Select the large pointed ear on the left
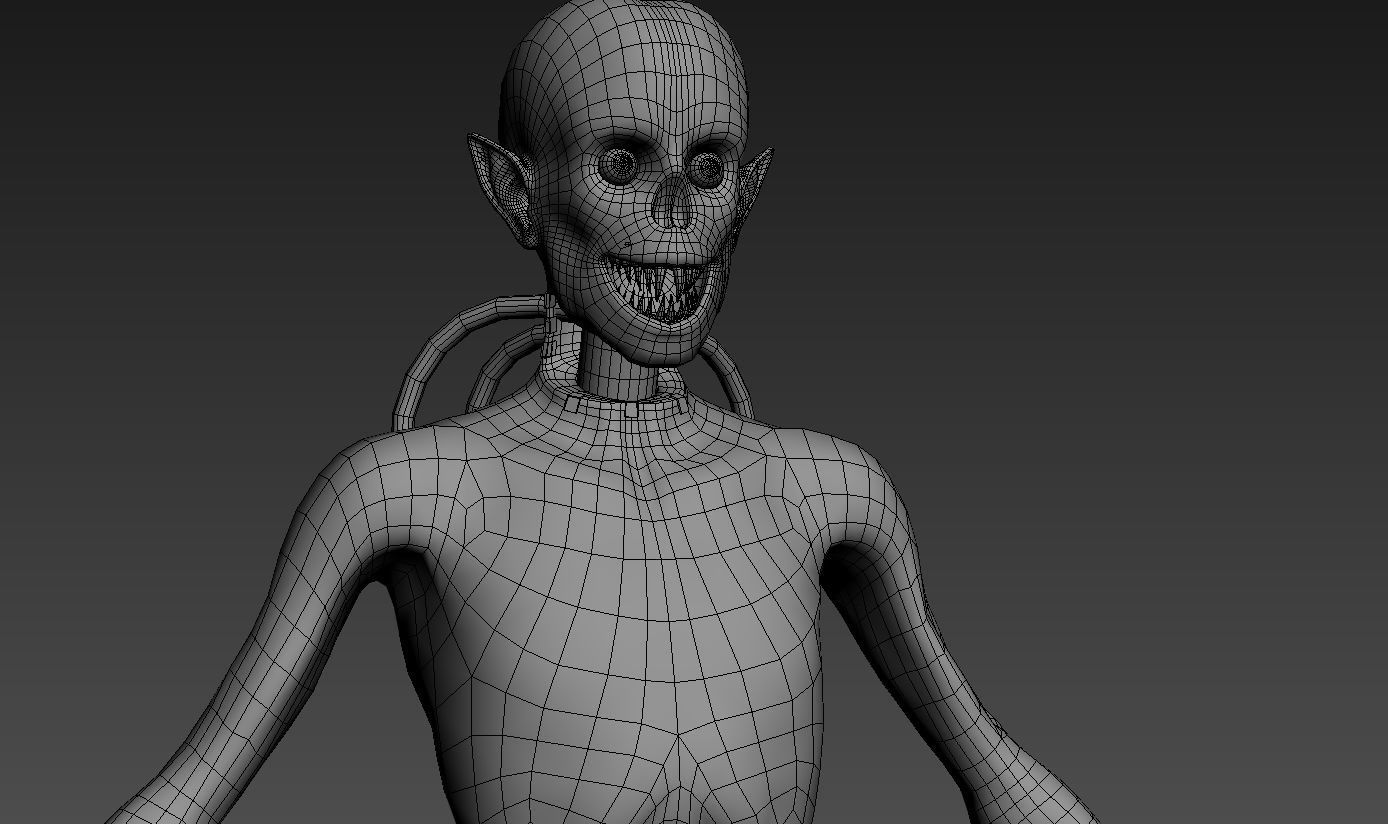 503,191
